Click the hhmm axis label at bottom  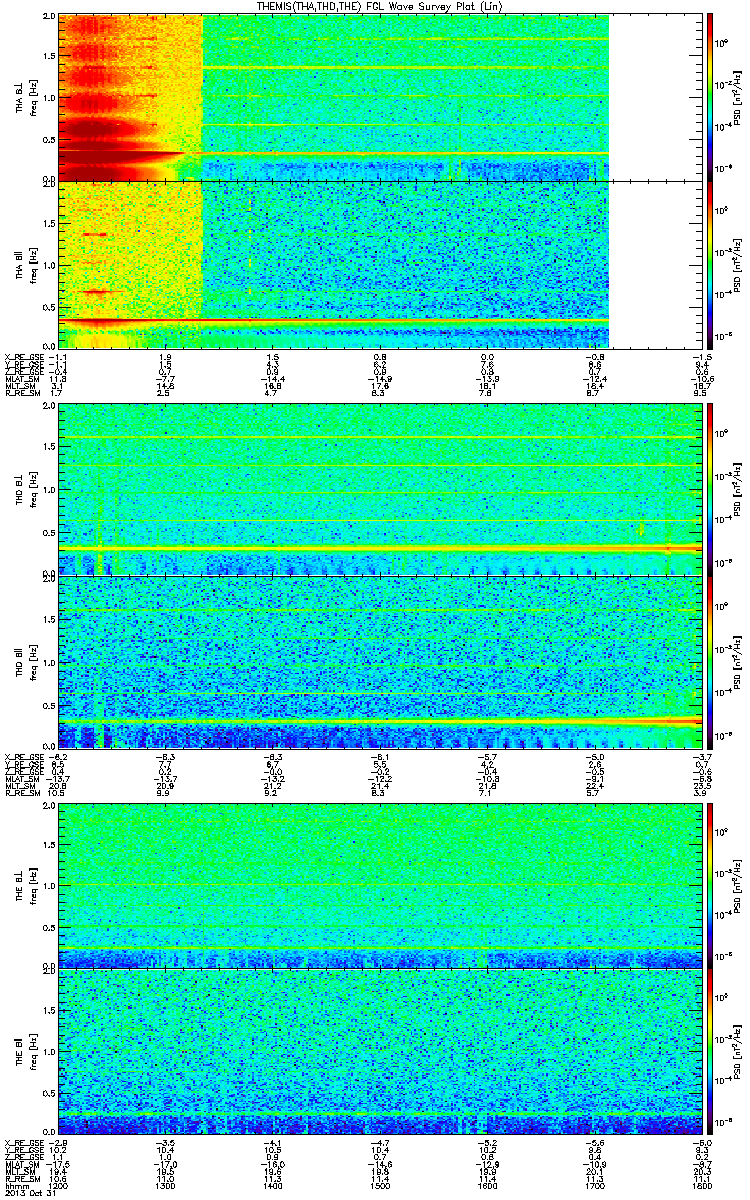pos(14,1187)
